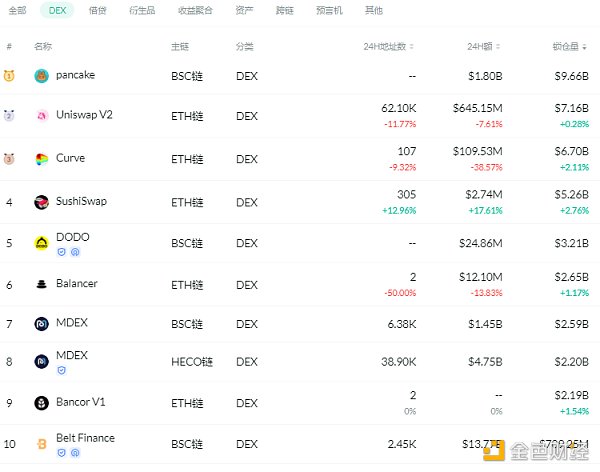The width and height of the screenshot is (600, 472).
Task: Select the 借贷 category tab
Action: point(97,10)
